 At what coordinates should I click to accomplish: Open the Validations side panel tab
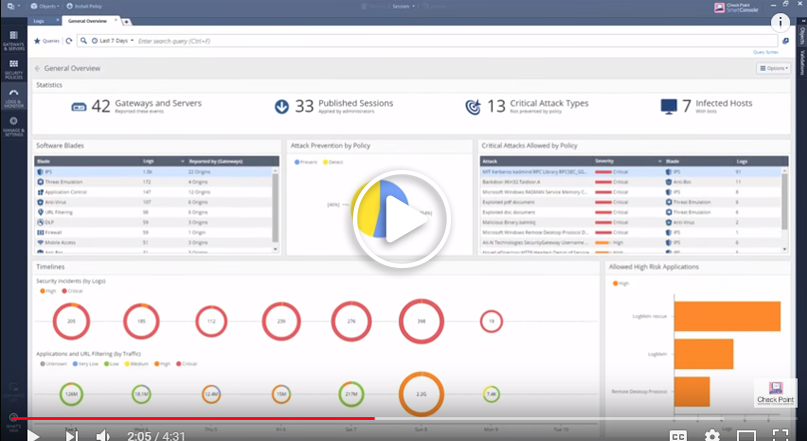tap(802, 63)
